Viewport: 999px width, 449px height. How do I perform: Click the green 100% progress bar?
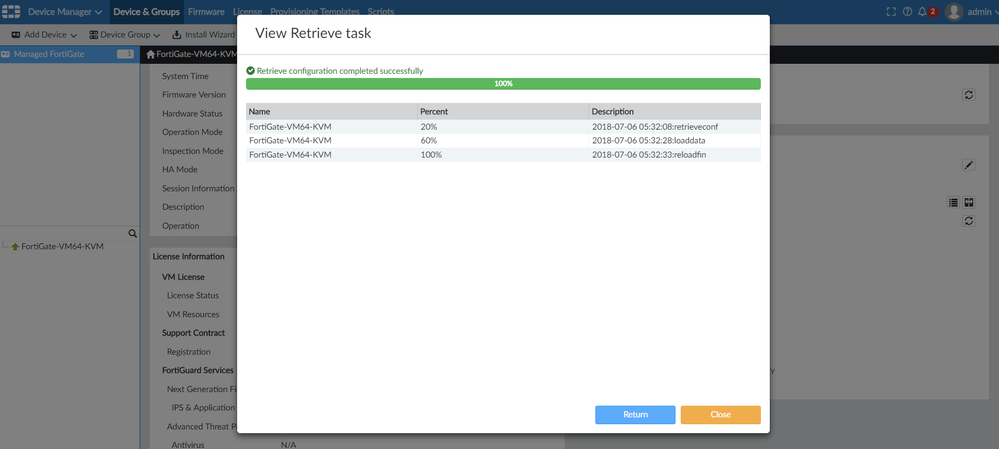coord(503,84)
